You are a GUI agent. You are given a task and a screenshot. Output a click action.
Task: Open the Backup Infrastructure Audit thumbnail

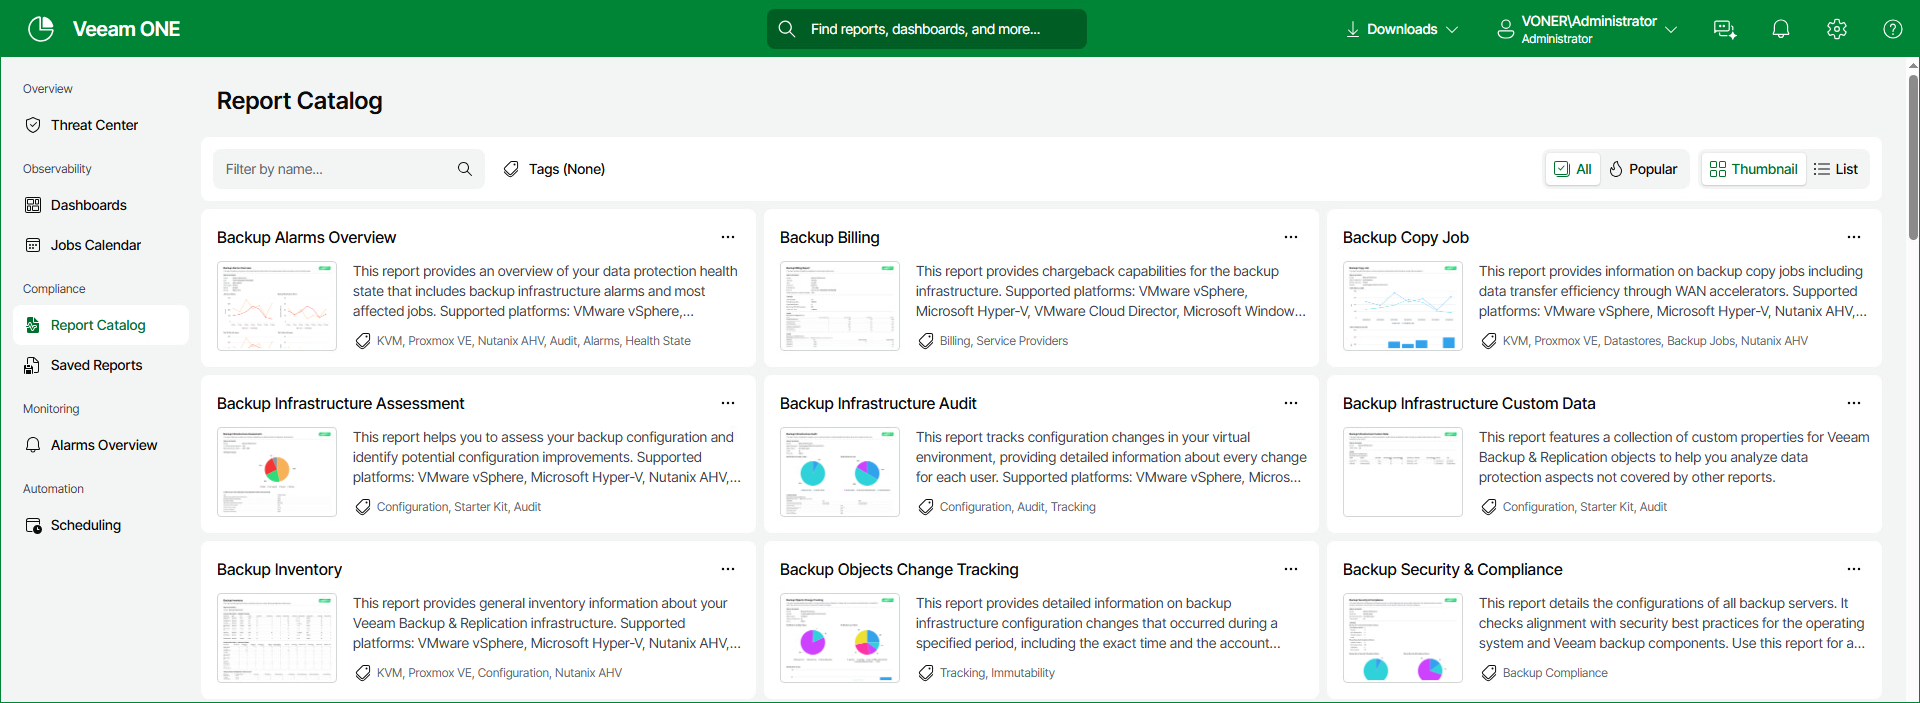tap(840, 472)
